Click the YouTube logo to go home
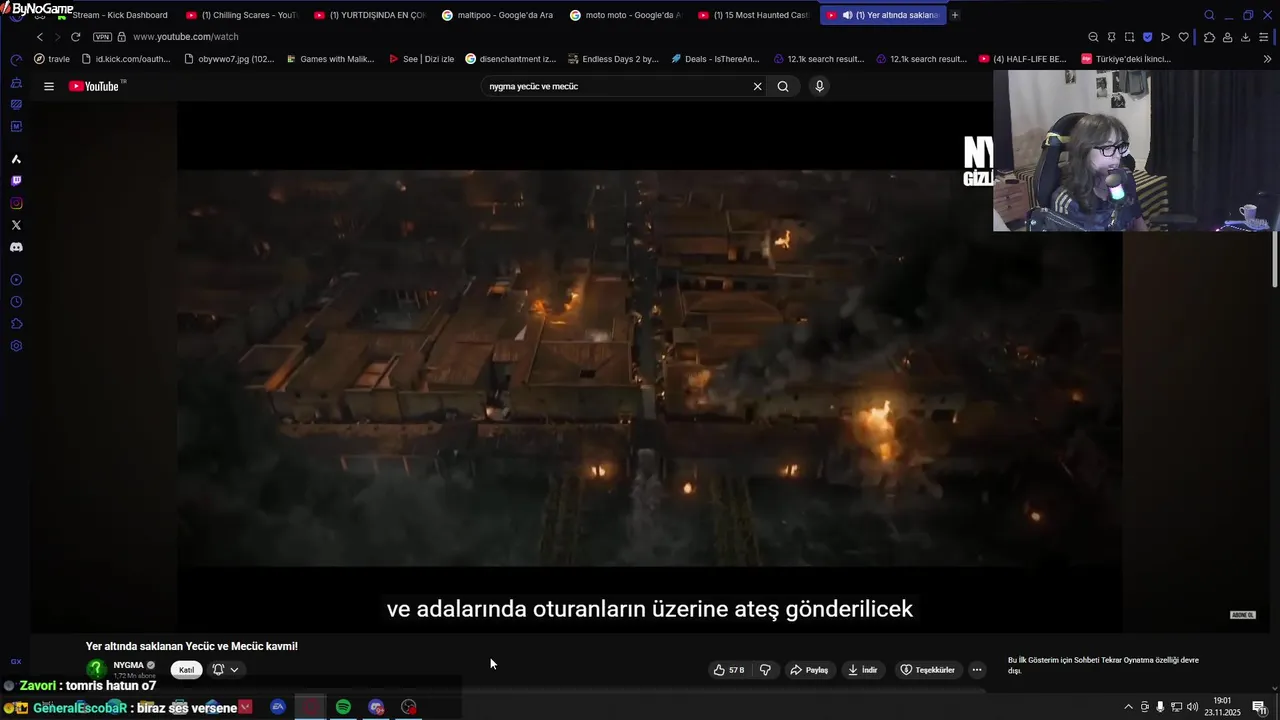Image resolution: width=1280 pixels, height=720 pixels. click(x=94, y=86)
